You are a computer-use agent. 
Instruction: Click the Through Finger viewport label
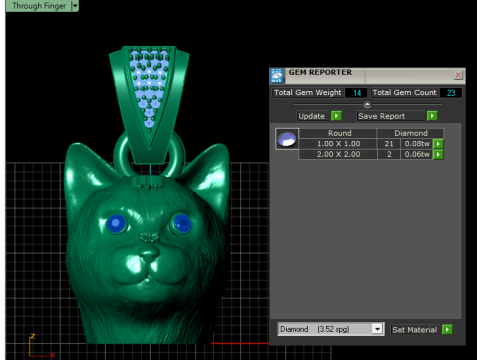39,6
